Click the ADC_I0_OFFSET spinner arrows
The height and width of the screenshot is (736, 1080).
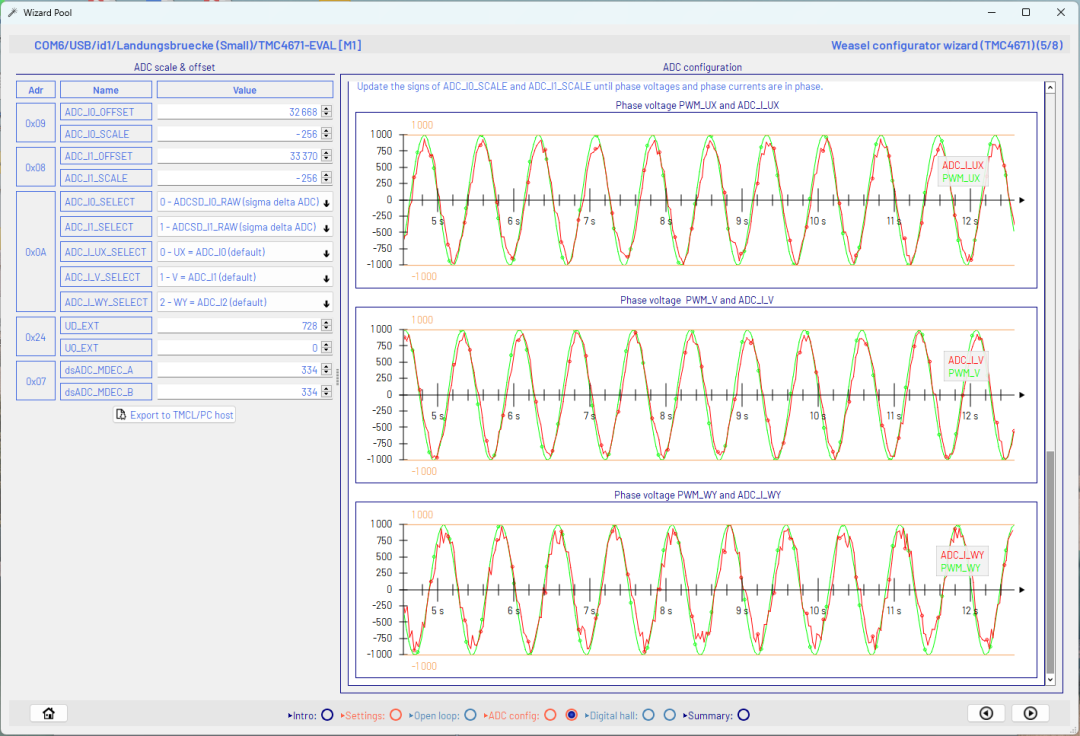326,112
